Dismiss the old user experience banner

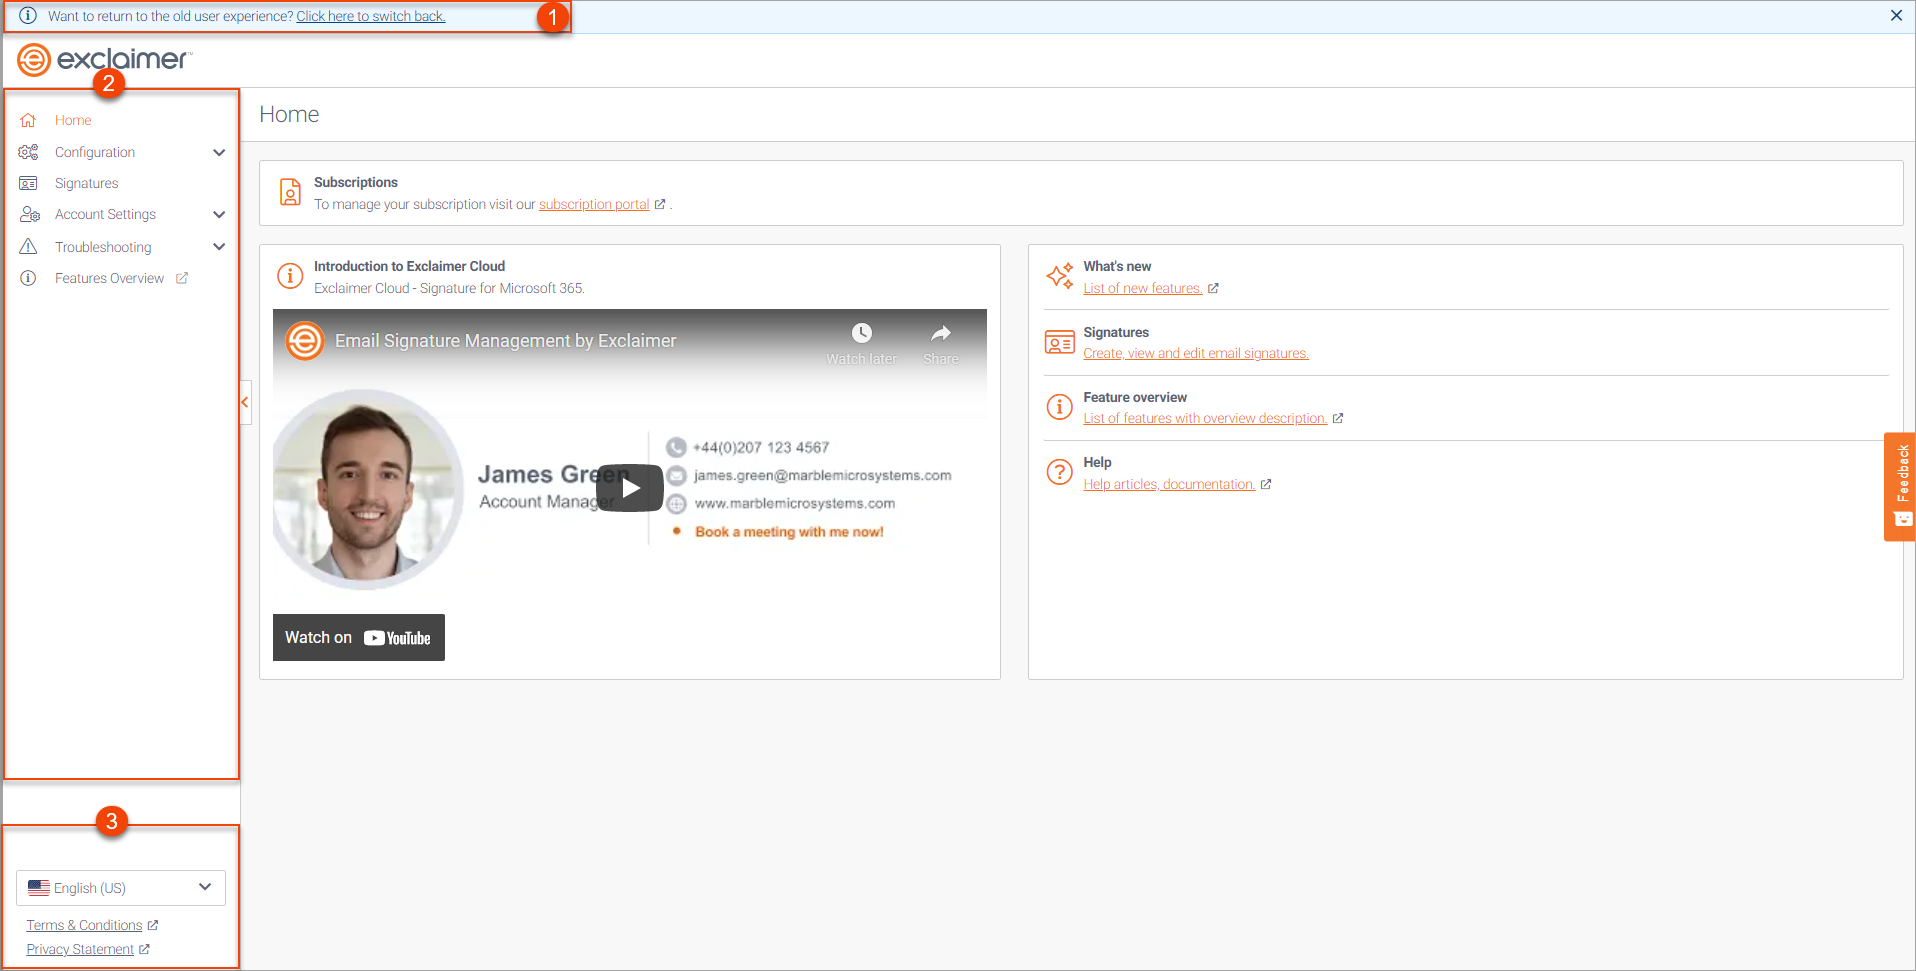tap(1896, 16)
